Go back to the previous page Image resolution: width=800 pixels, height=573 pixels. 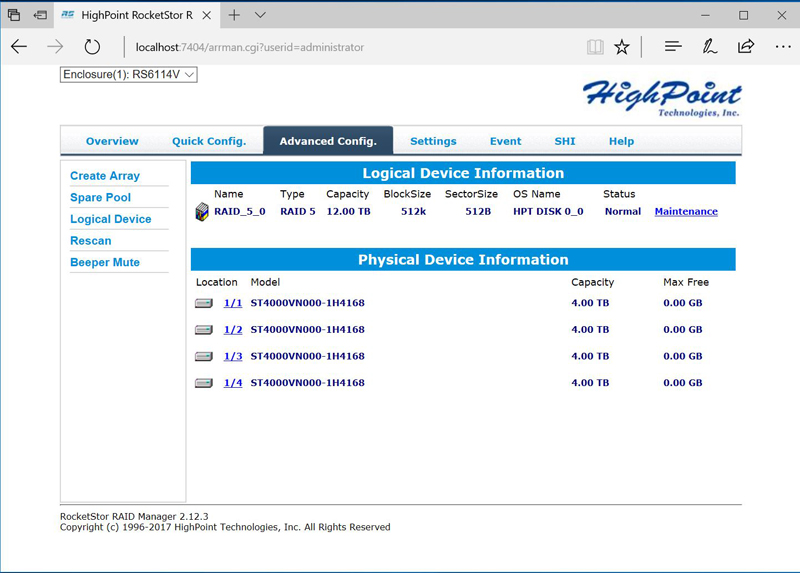point(19,47)
